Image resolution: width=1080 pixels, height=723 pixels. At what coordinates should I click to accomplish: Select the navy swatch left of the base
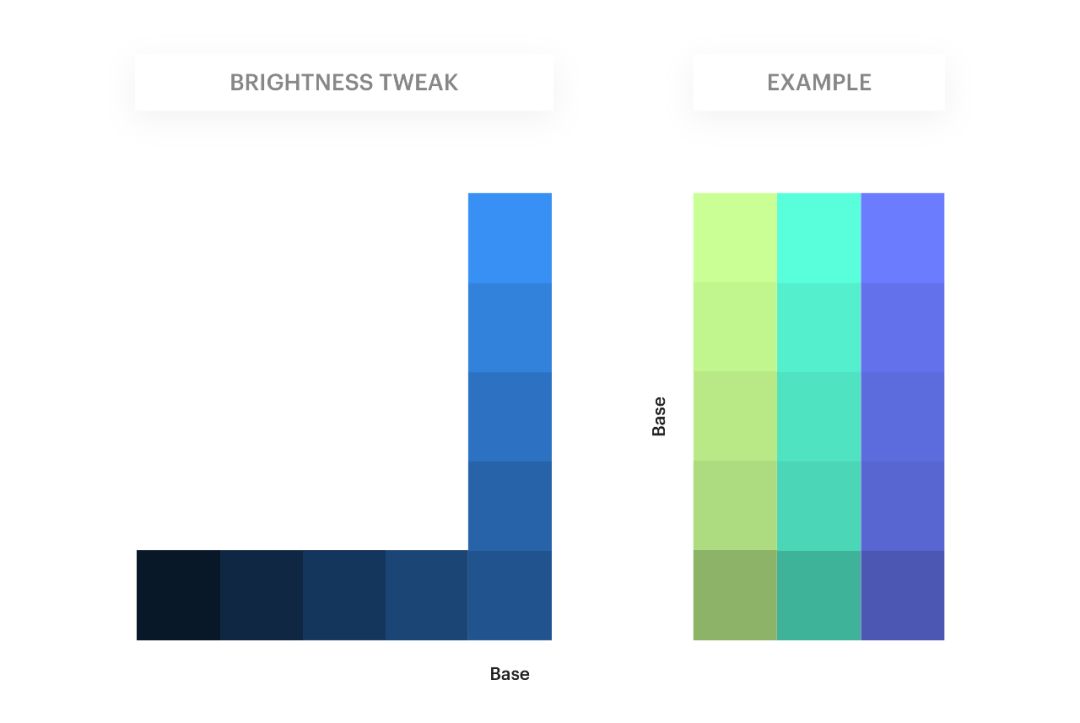[427, 595]
